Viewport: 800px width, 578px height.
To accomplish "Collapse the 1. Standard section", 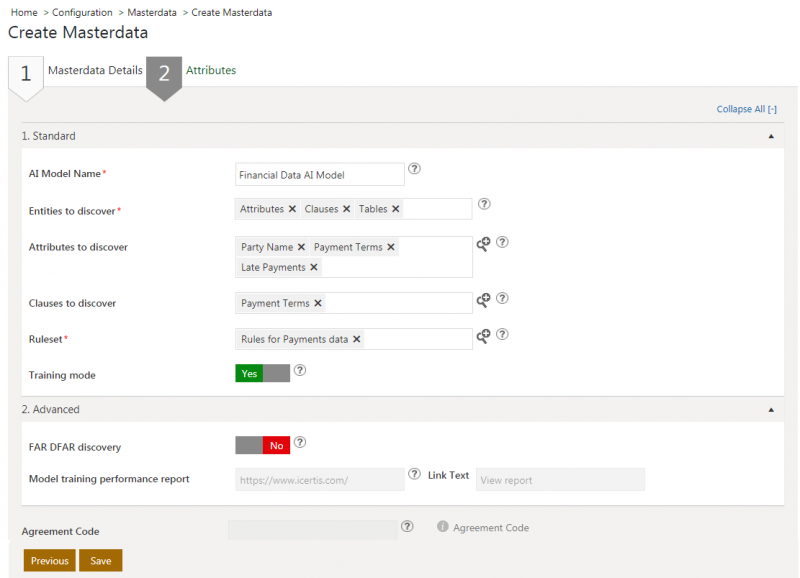I will coord(770,135).
